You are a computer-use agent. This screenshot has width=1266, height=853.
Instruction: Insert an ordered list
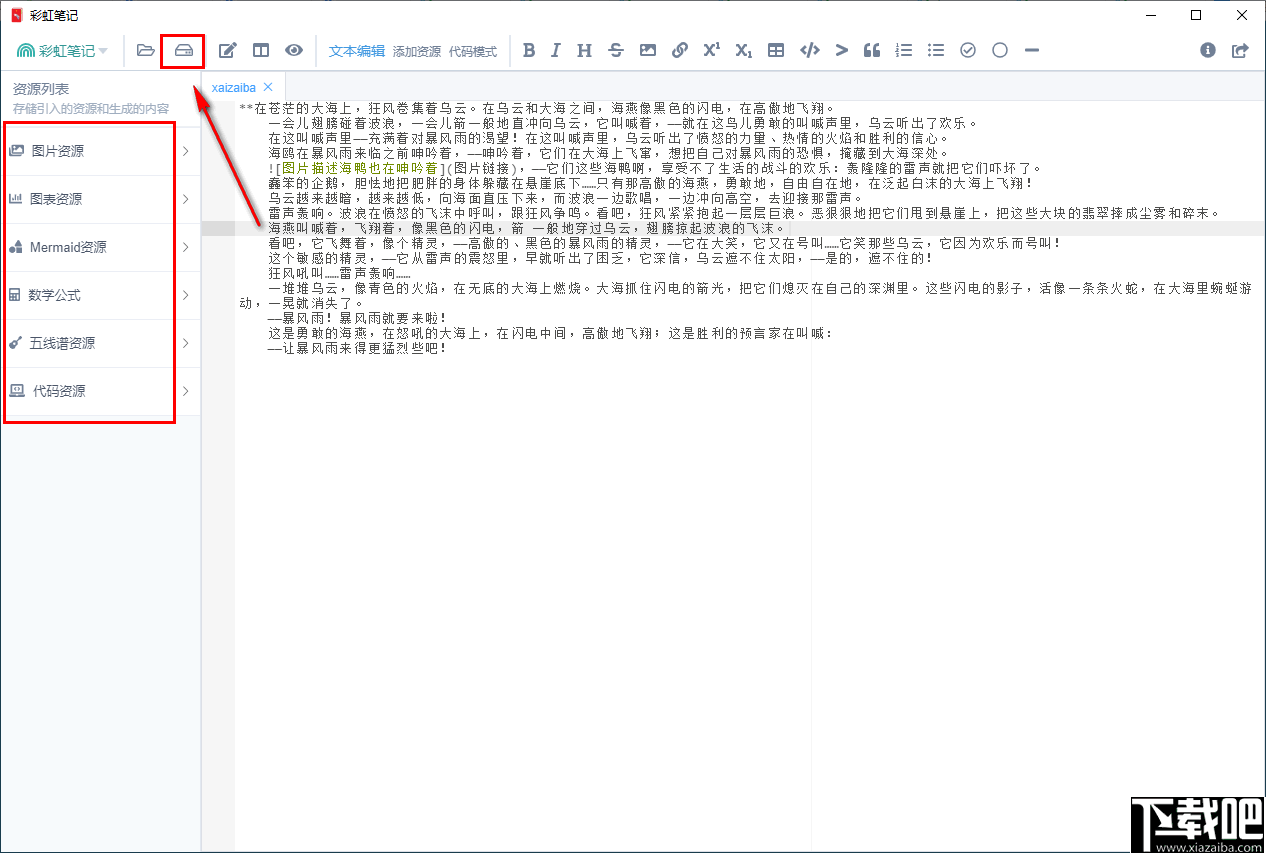904,50
